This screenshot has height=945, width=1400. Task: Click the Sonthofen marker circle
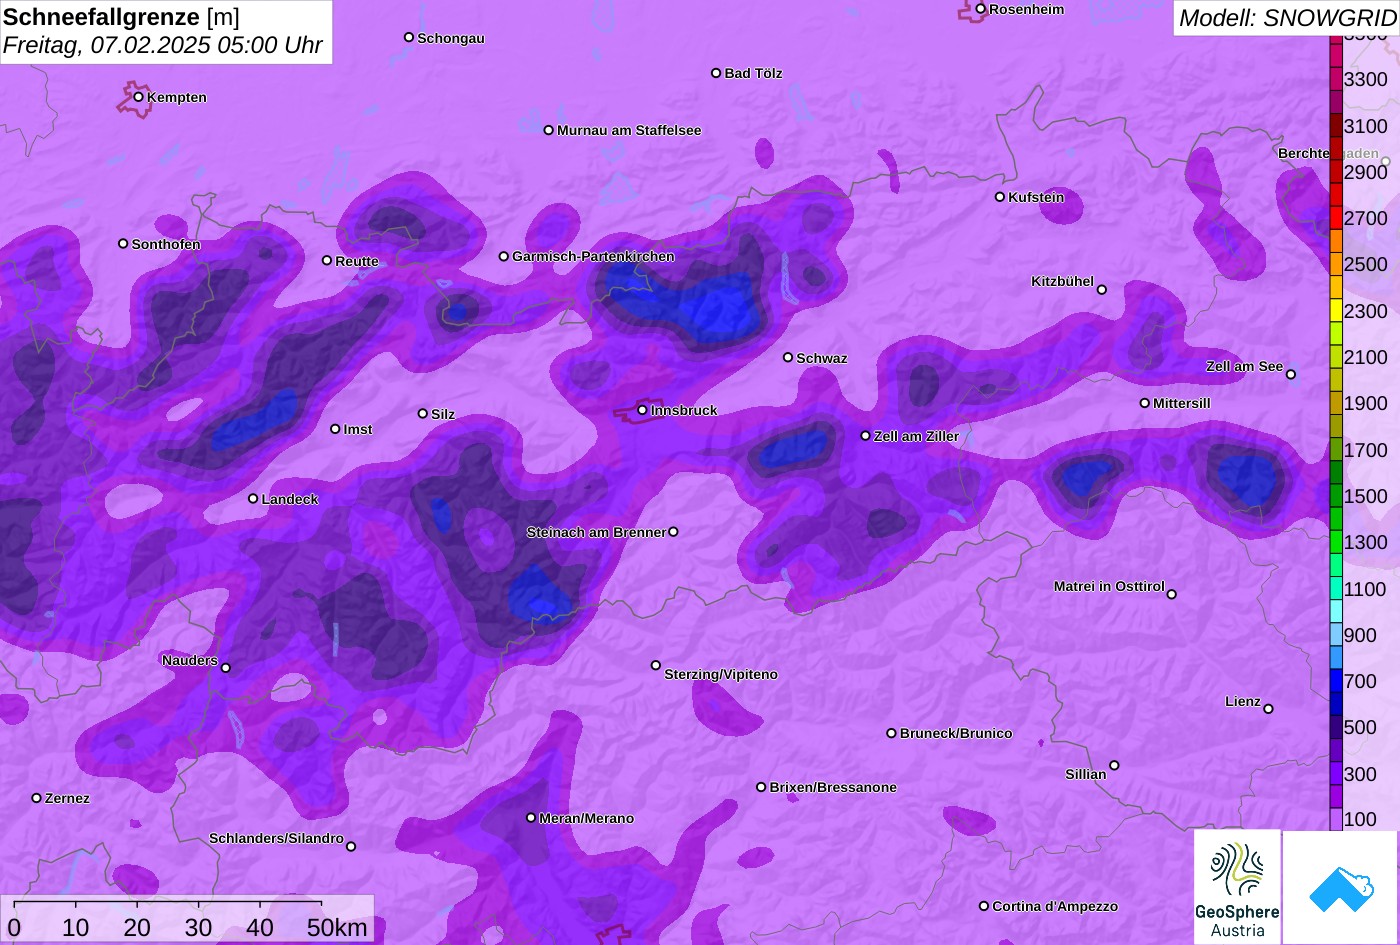click(123, 244)
